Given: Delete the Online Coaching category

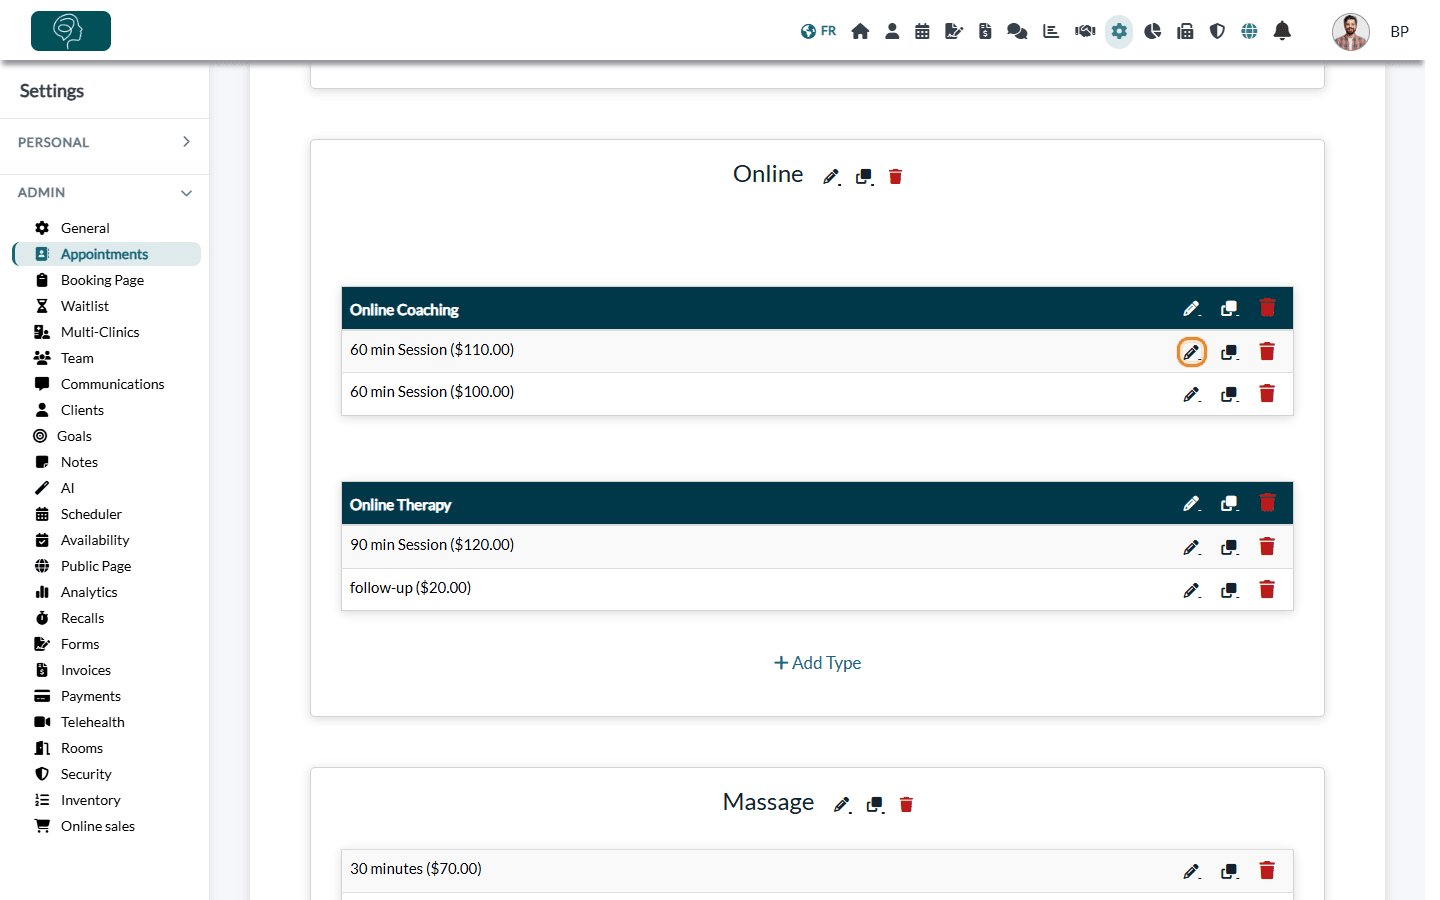Looking at the screenshot, I should point(1267,308).
